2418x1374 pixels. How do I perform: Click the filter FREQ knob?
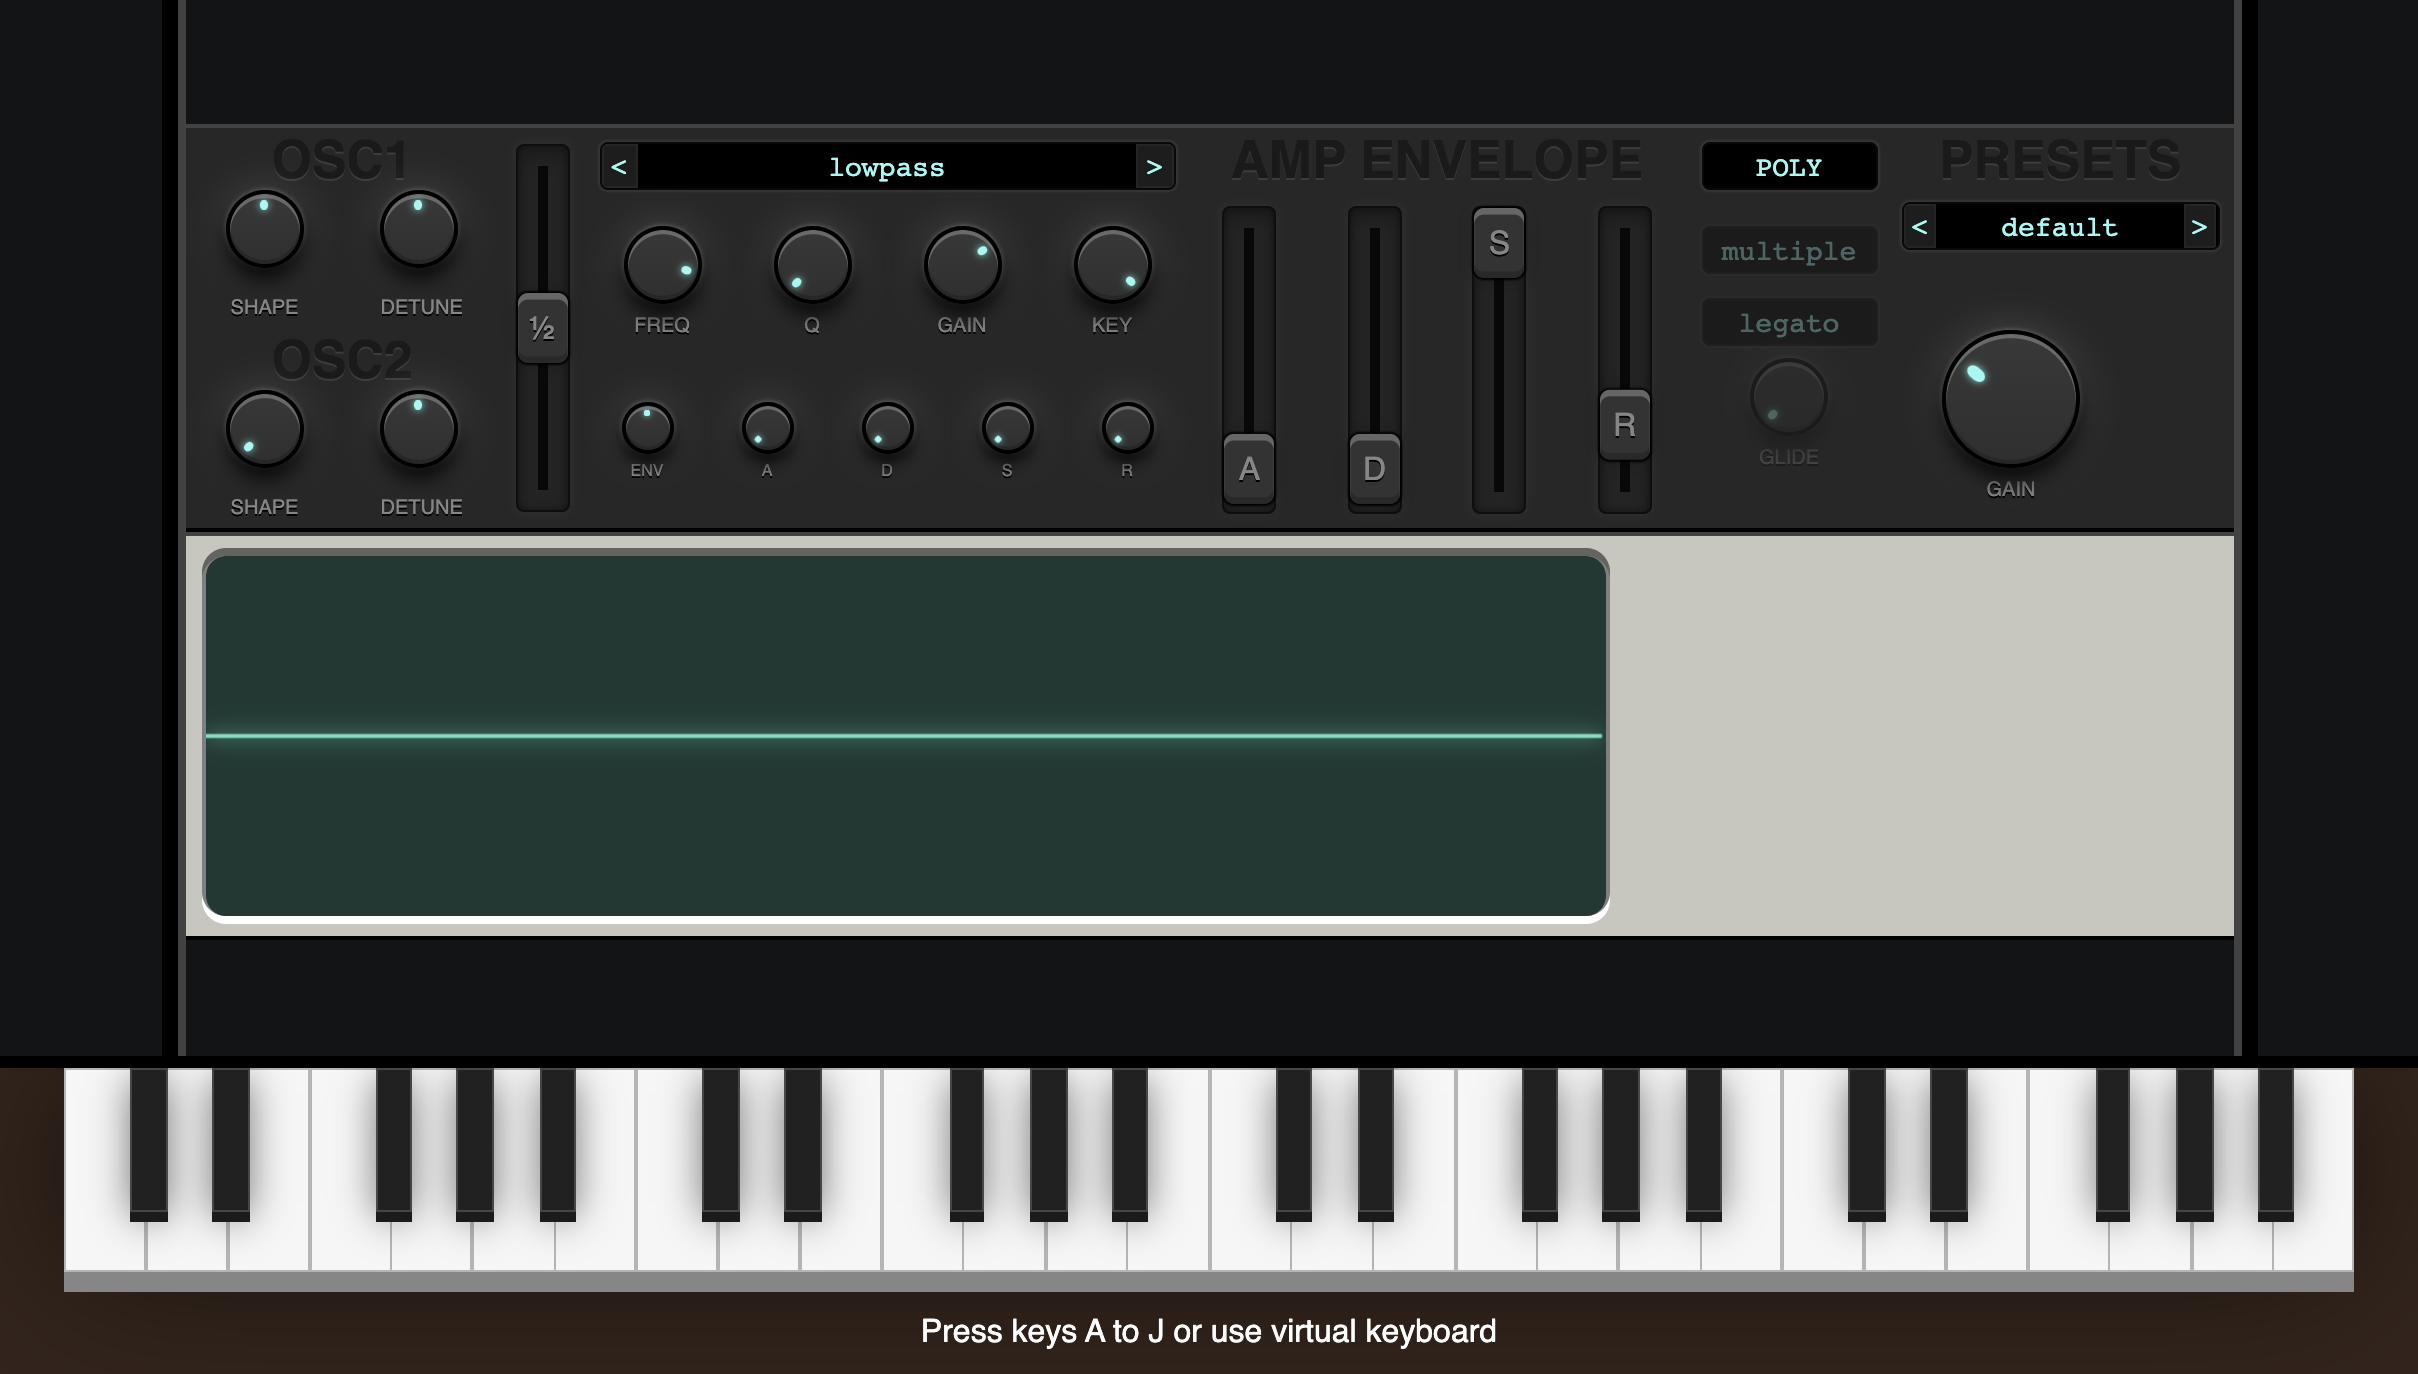pos(662,265)
